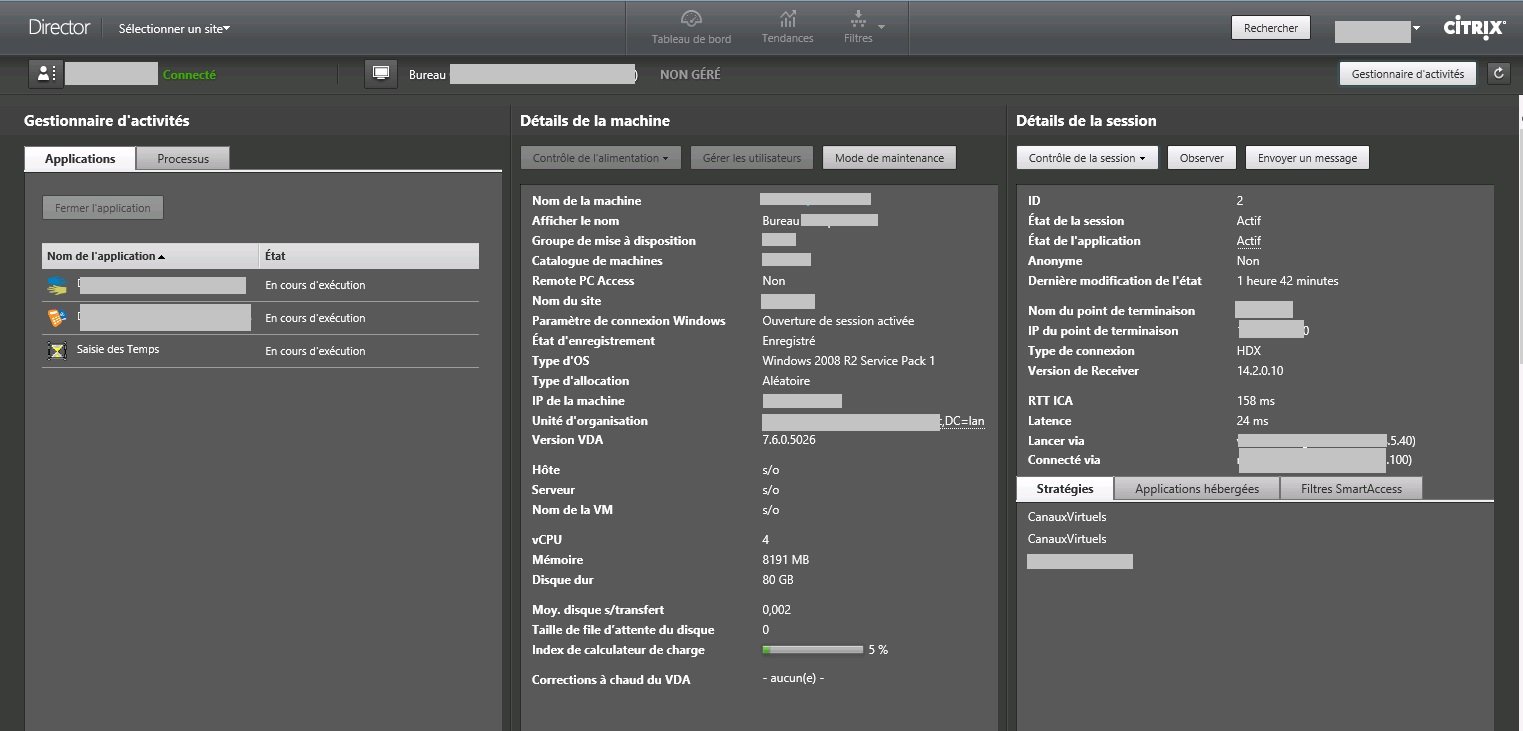This screenshot has width=1523, height=731.
Task: Click the Mode de maintenance button
Action: (x=889, y=158)
